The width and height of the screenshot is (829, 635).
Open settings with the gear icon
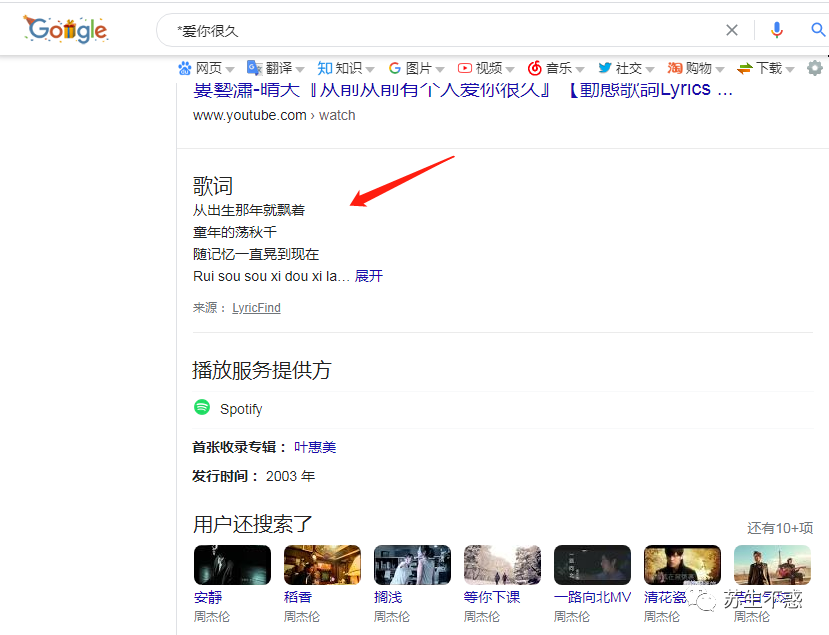815,68
